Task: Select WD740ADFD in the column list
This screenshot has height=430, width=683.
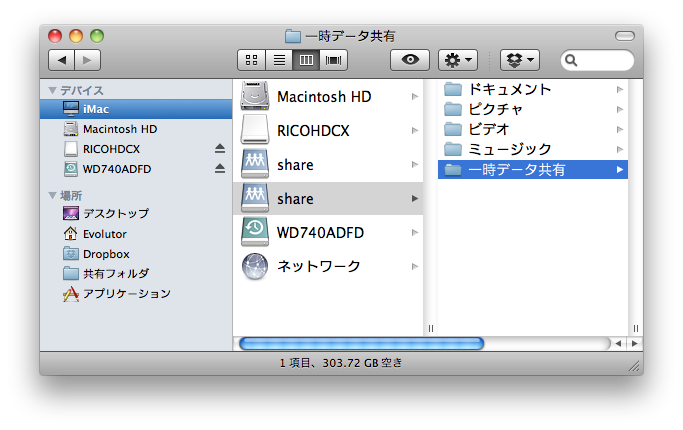Action: [x=328, y=232]
